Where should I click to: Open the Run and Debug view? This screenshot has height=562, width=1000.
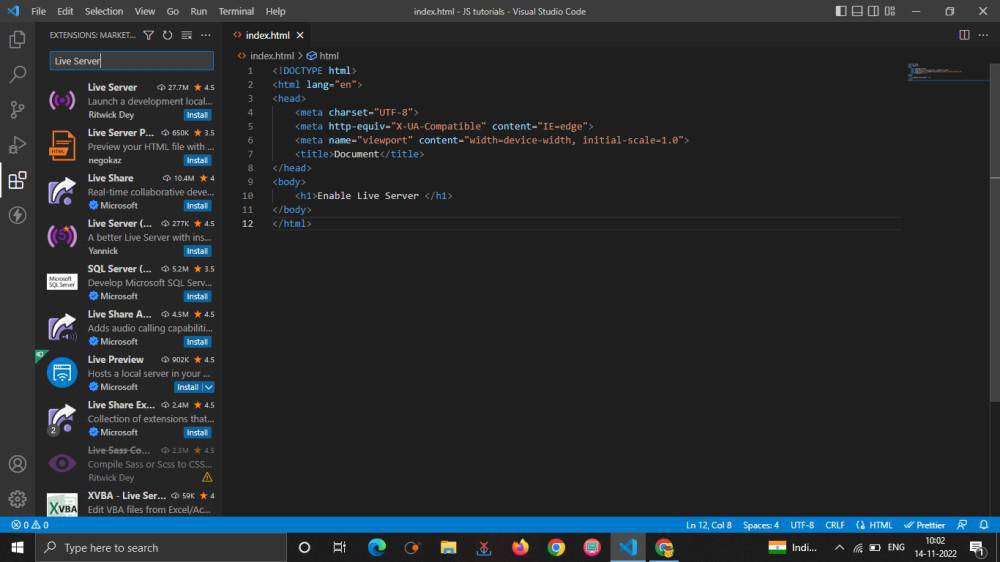[17, 145]
